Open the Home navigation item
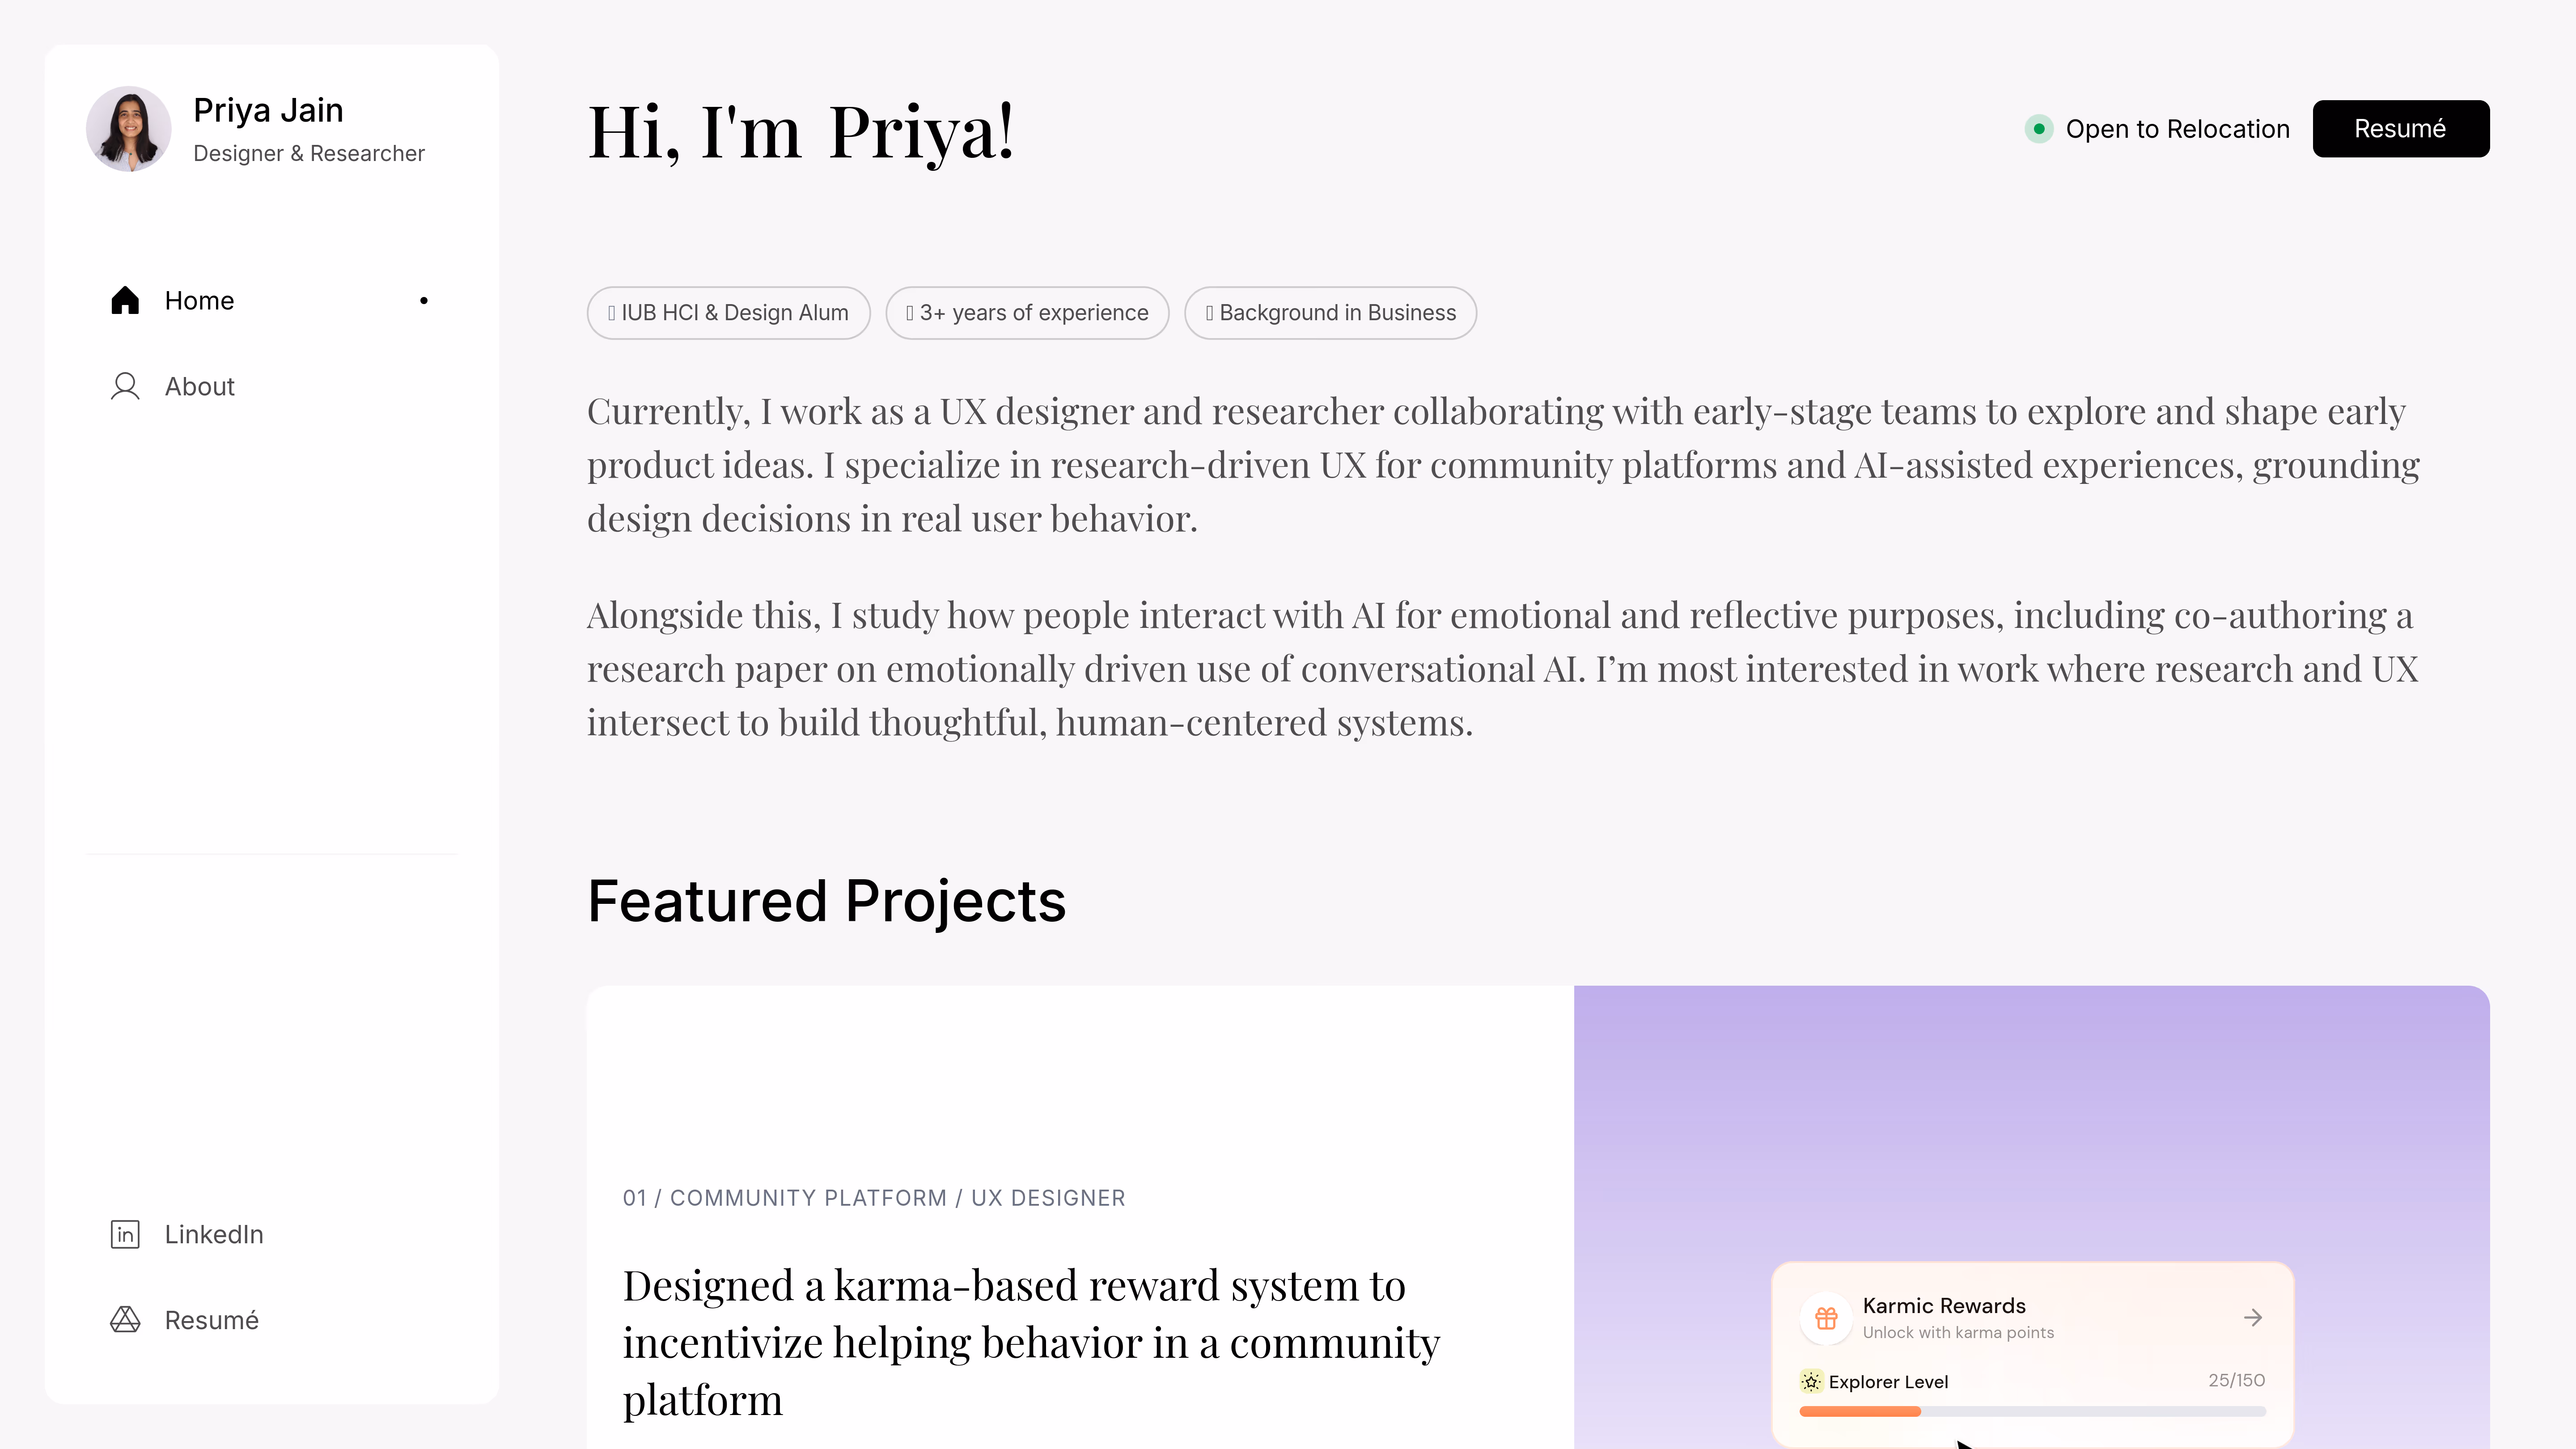This screenshot has width=2576, height=1449. pyautogui.click(x=199, y=301)
